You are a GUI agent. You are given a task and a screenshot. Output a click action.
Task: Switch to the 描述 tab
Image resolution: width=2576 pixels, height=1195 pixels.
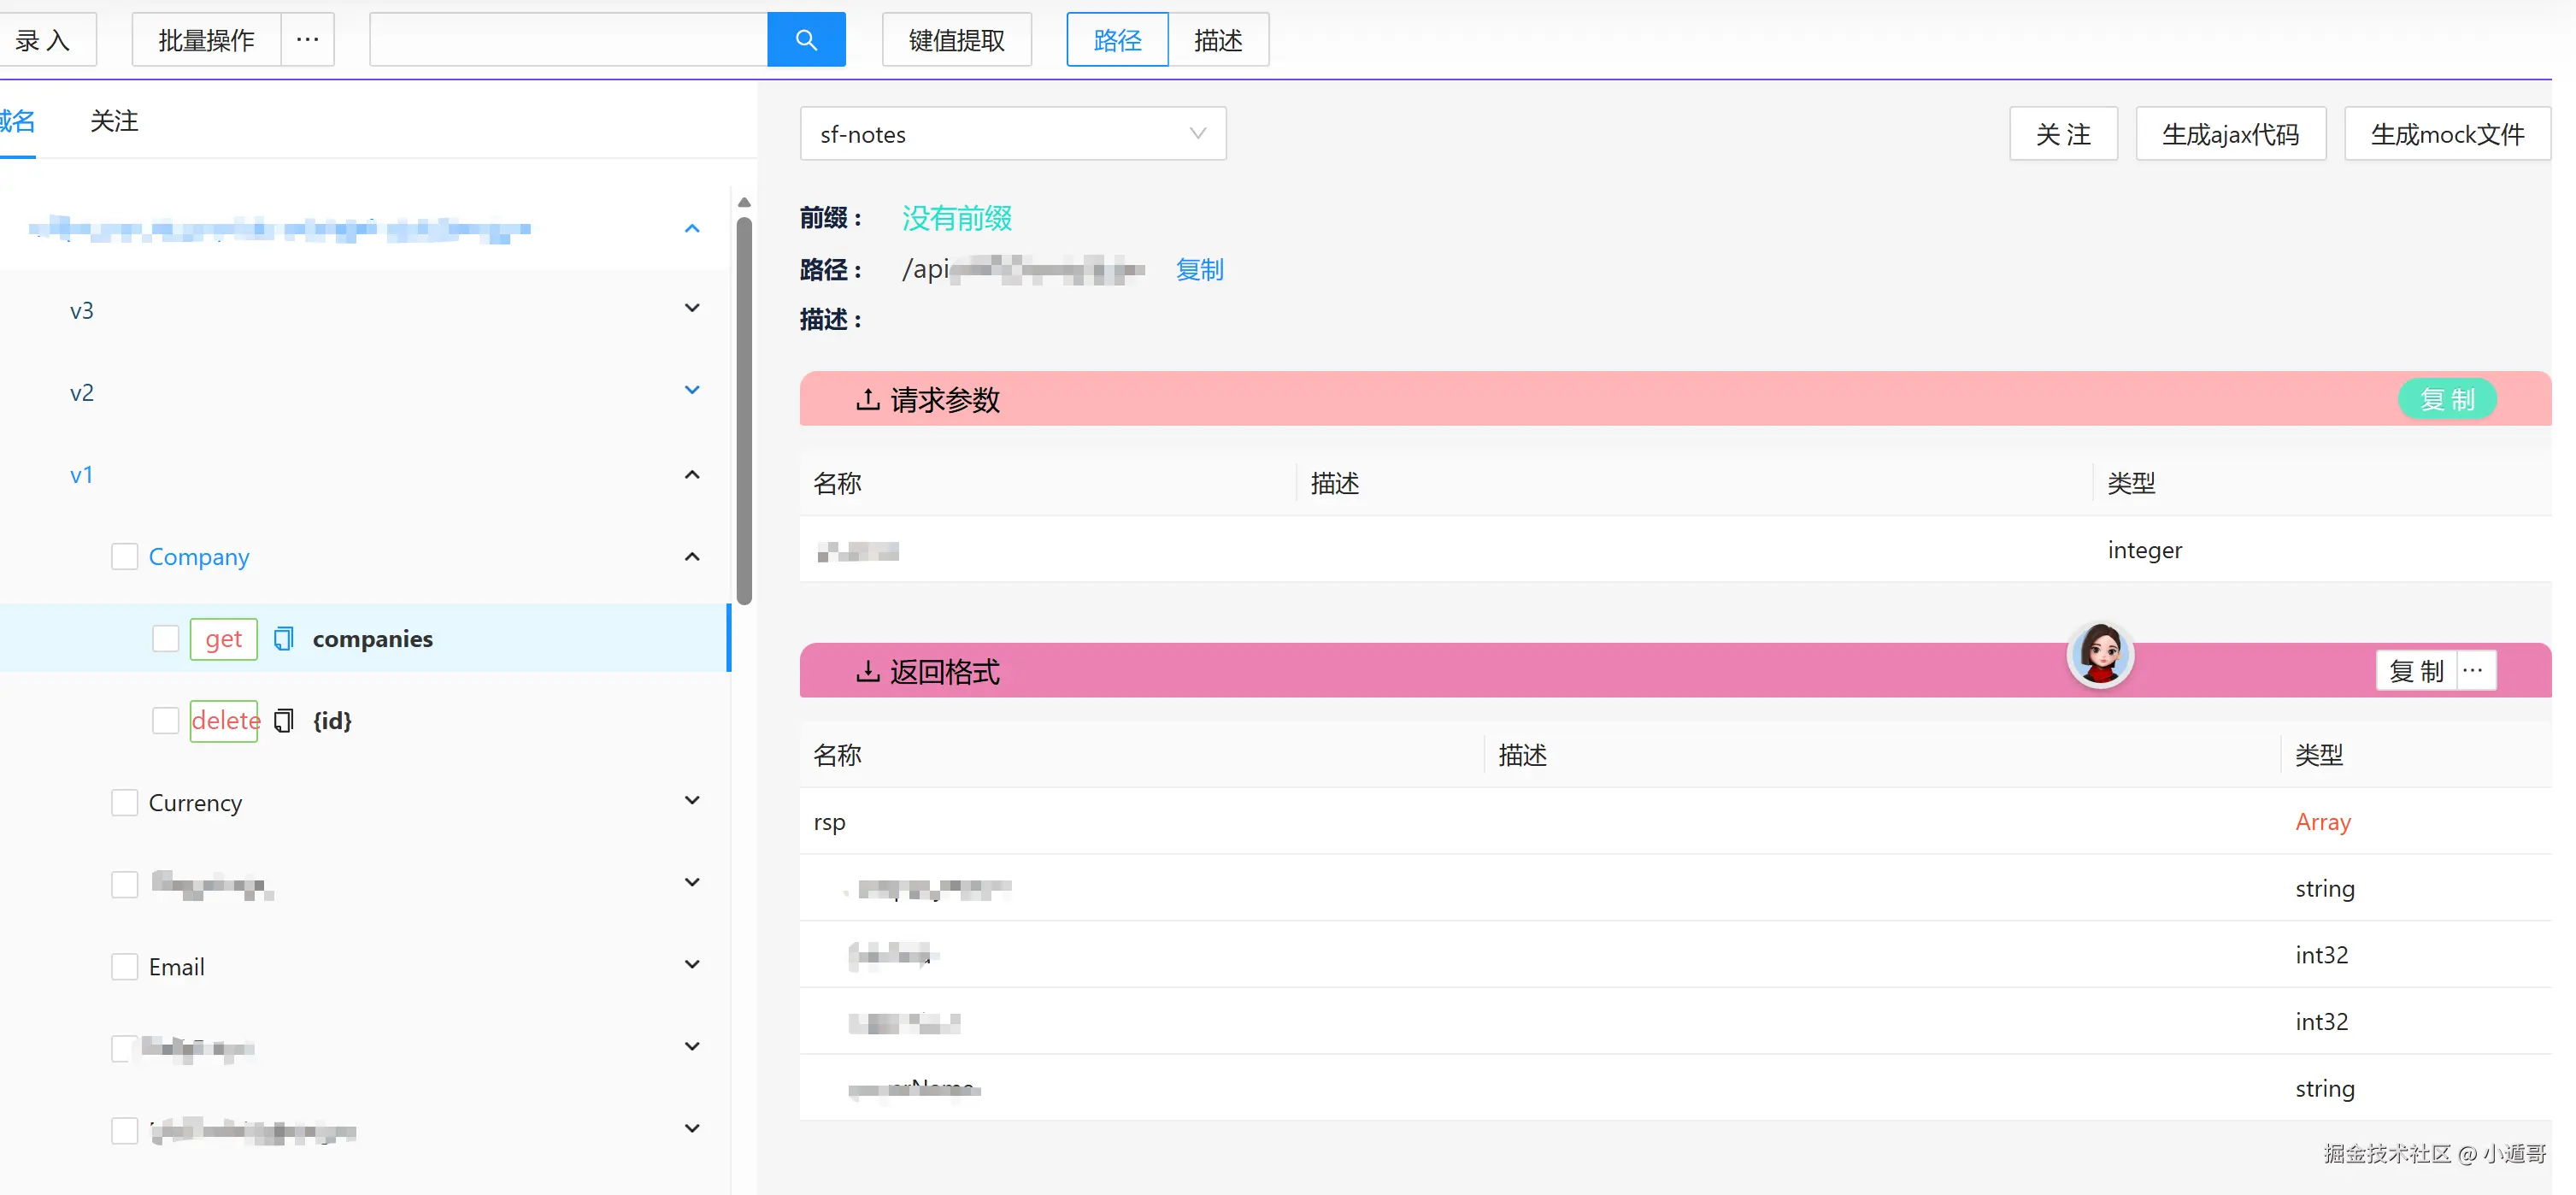[x=1218, y=40]
